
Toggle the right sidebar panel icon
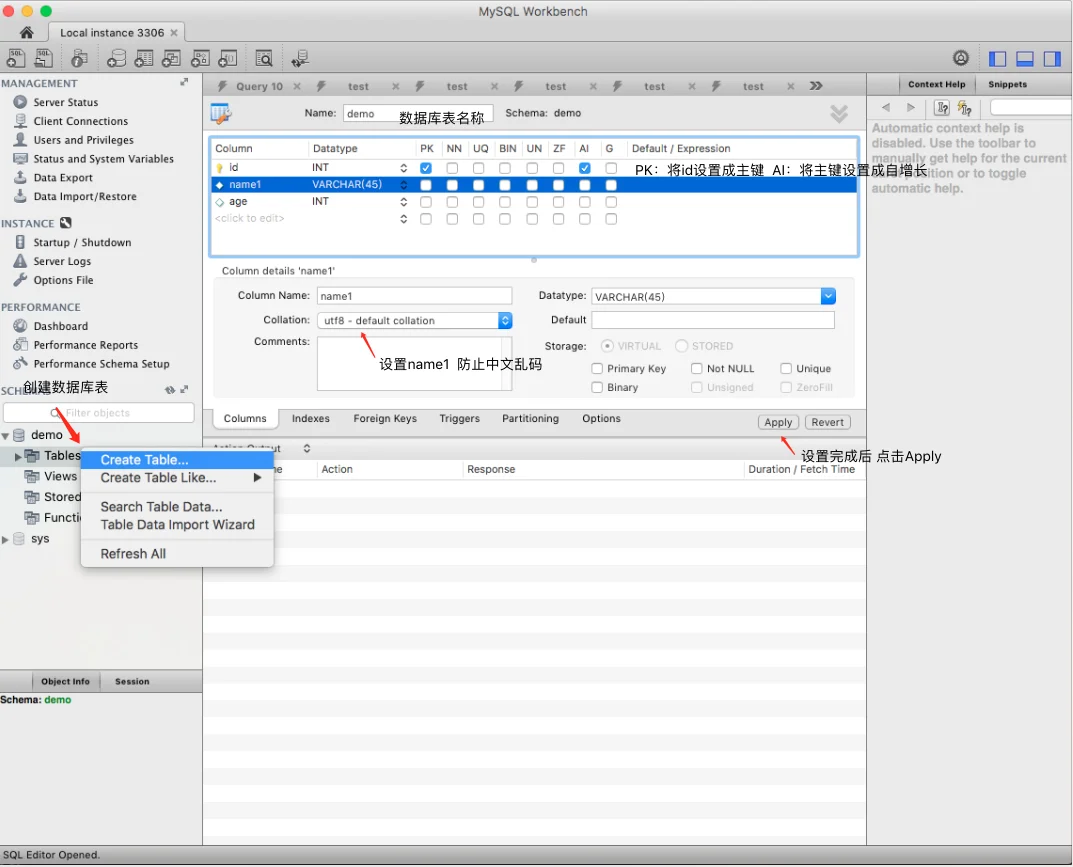tap(1052, 59)
